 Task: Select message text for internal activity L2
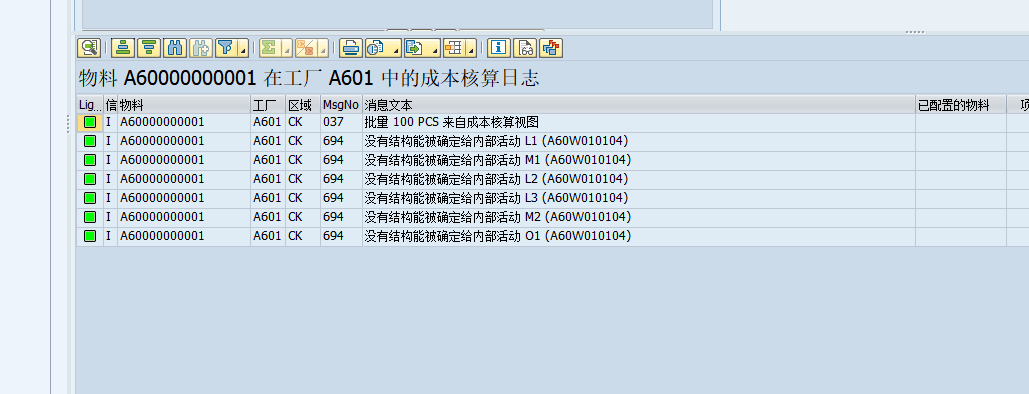pos(497,179)
